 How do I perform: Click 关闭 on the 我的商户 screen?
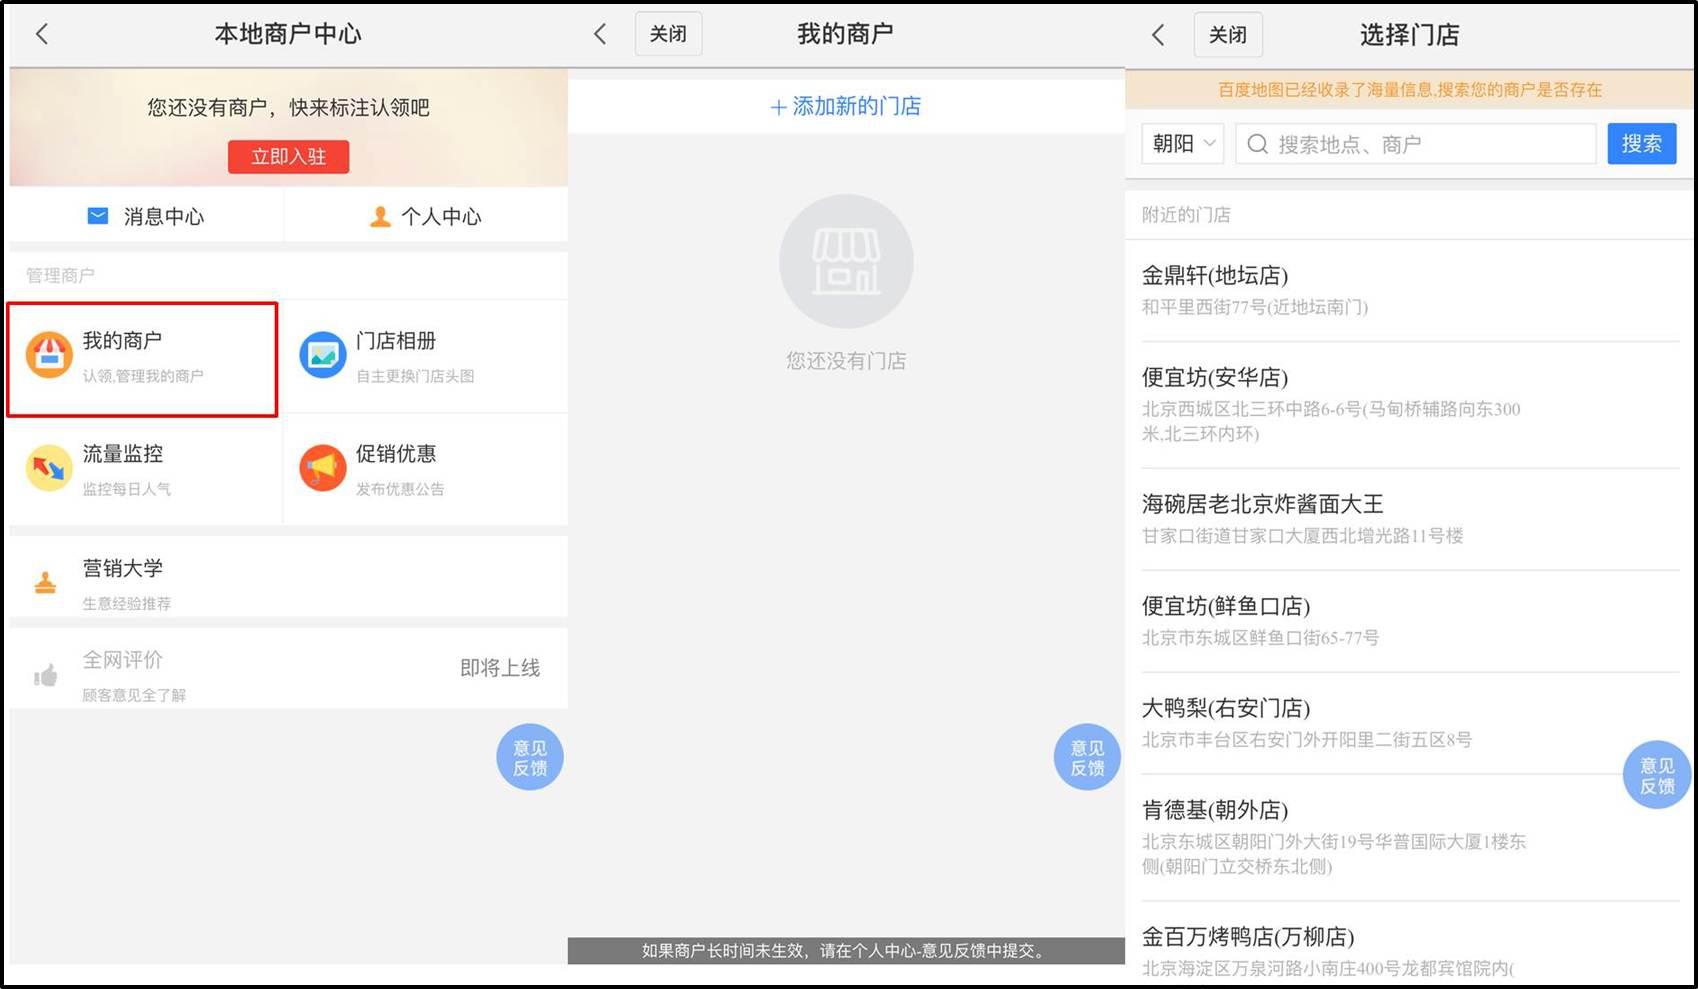coord(668,33)
